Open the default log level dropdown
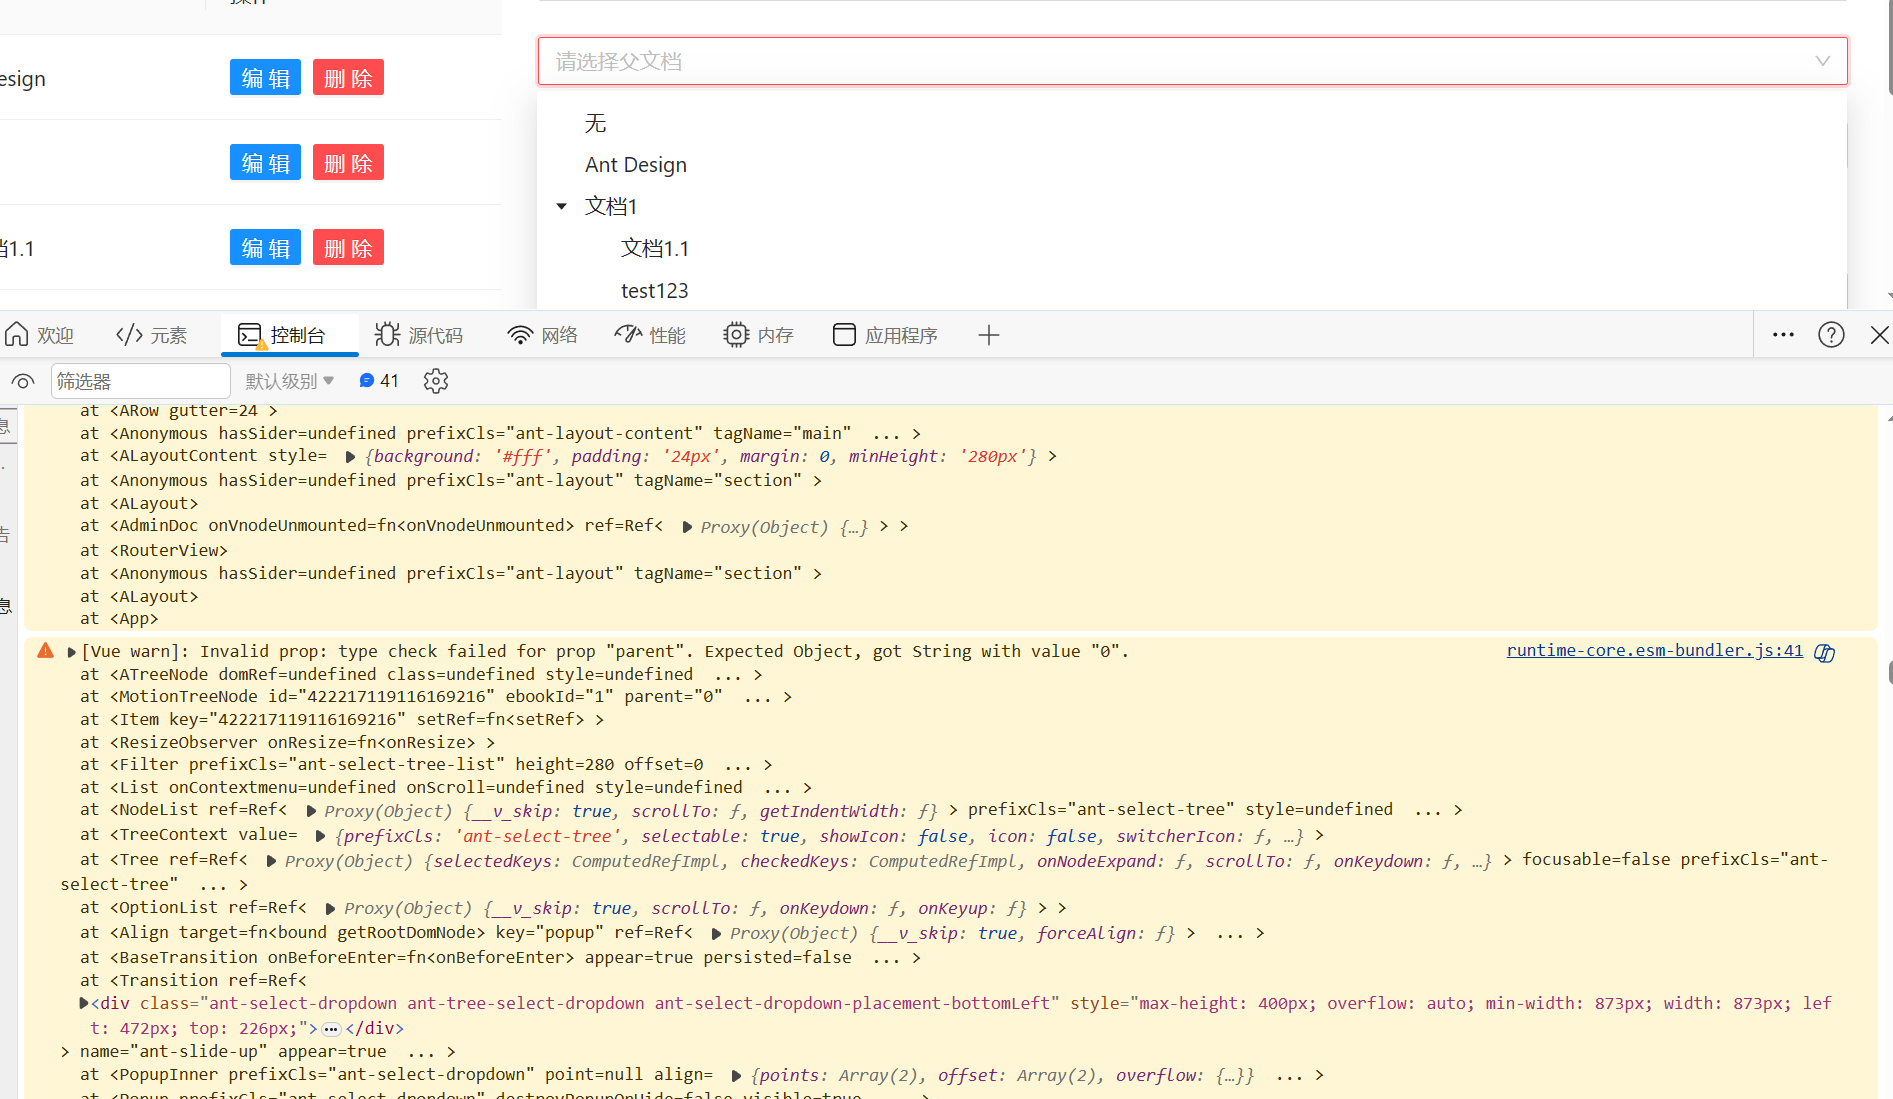This screenshot has width=1893, height=1099. pos(290,381)
